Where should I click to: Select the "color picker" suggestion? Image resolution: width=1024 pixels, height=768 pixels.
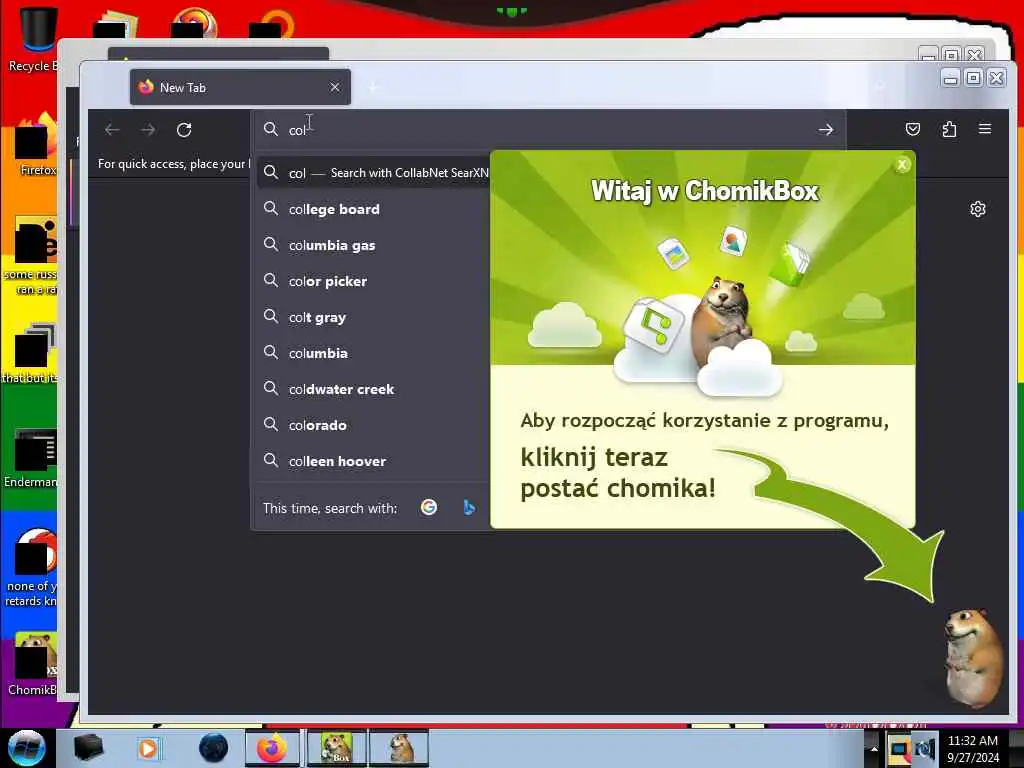pos(370,281)
